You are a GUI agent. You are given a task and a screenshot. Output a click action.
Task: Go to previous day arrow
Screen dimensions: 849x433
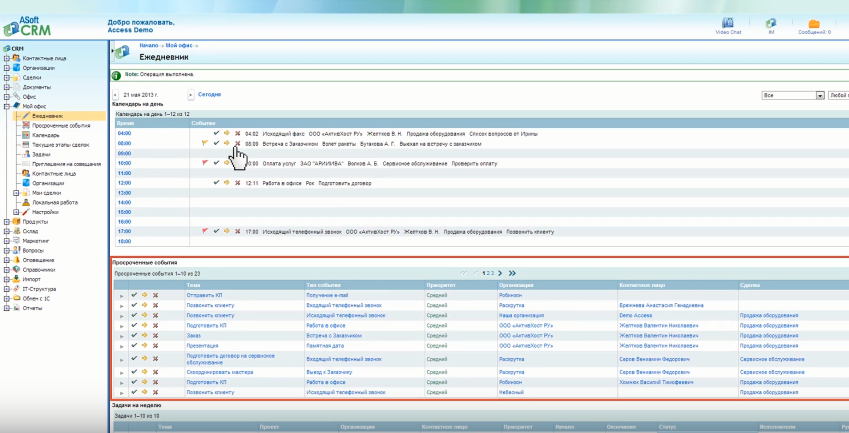click(x=115, y=95)
